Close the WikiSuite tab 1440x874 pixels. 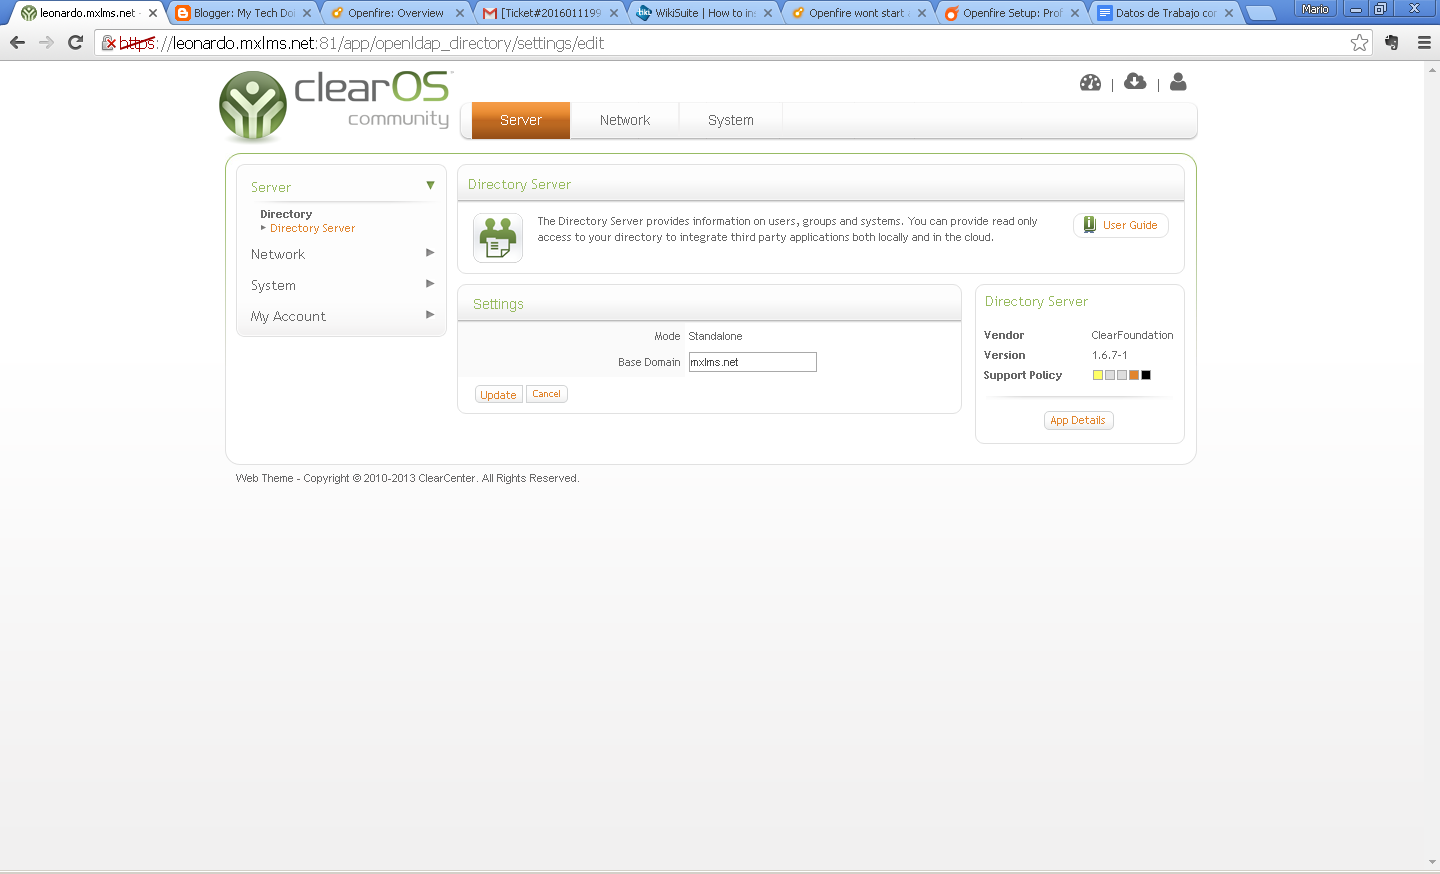tap(768, 13)
